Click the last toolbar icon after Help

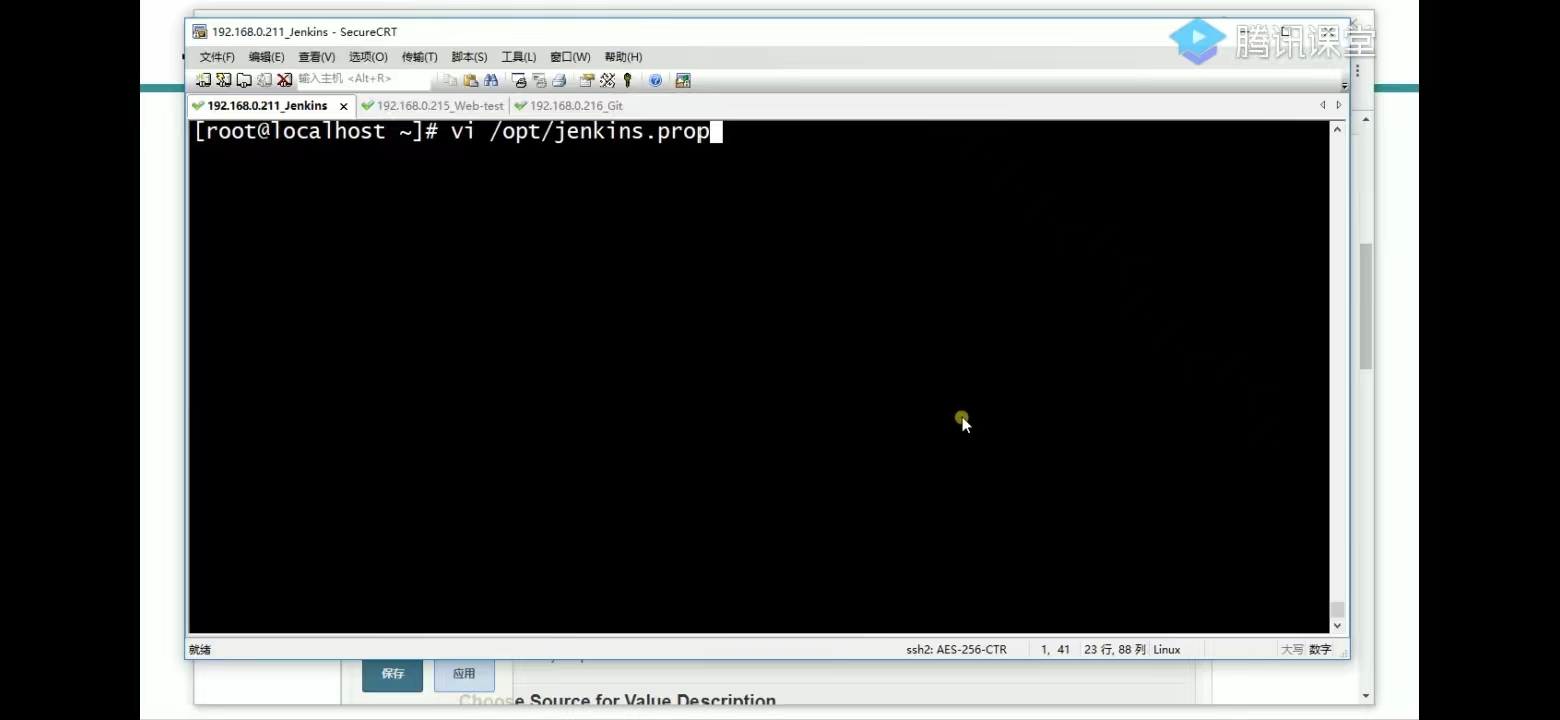pyautogui.click(x=683, y=80)
